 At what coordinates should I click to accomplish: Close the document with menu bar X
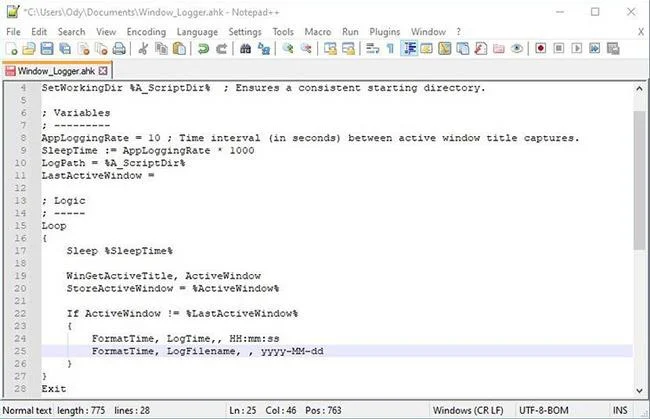pyautogui.click(x=641, y=32)
